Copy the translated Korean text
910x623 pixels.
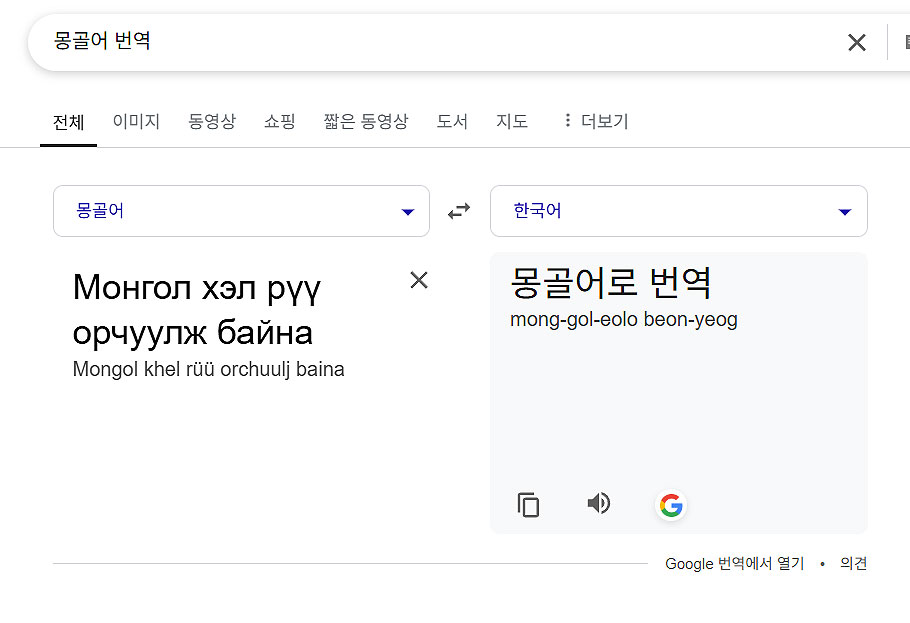pyautogui.click(x=528, y=505)
